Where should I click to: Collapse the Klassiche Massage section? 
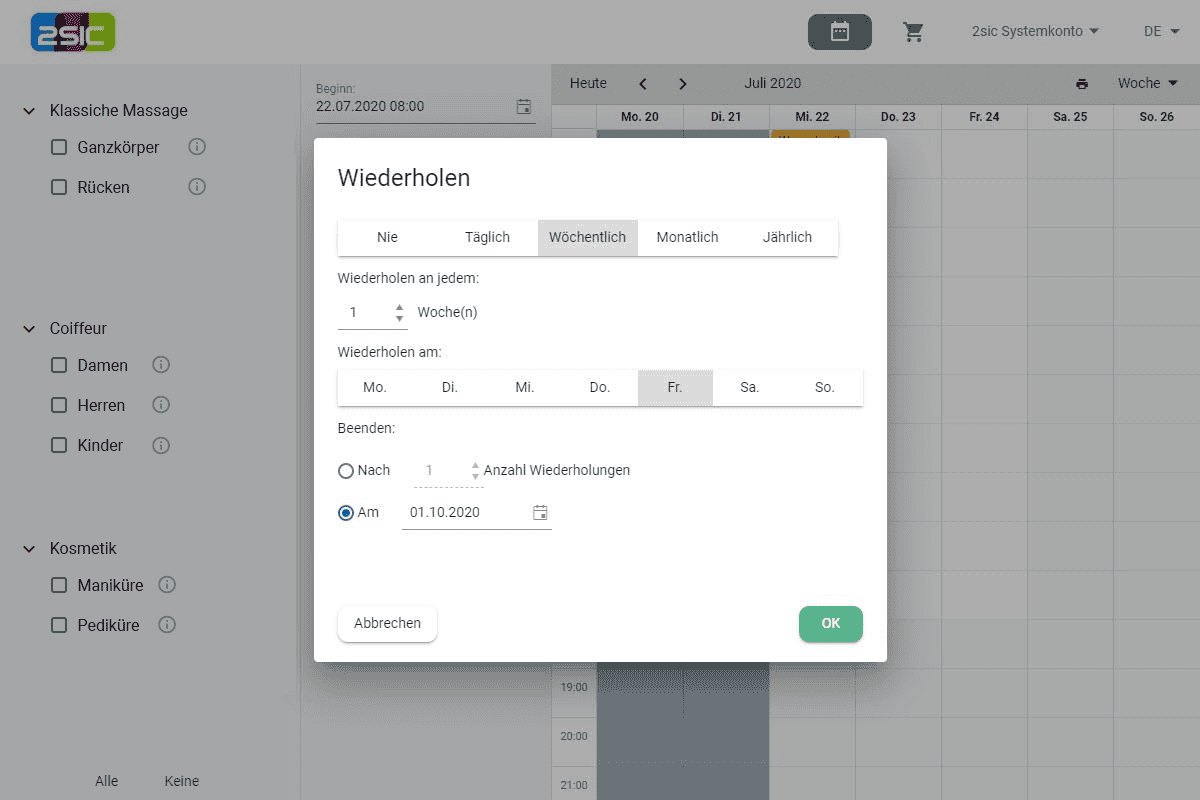[x=29, y=111]
